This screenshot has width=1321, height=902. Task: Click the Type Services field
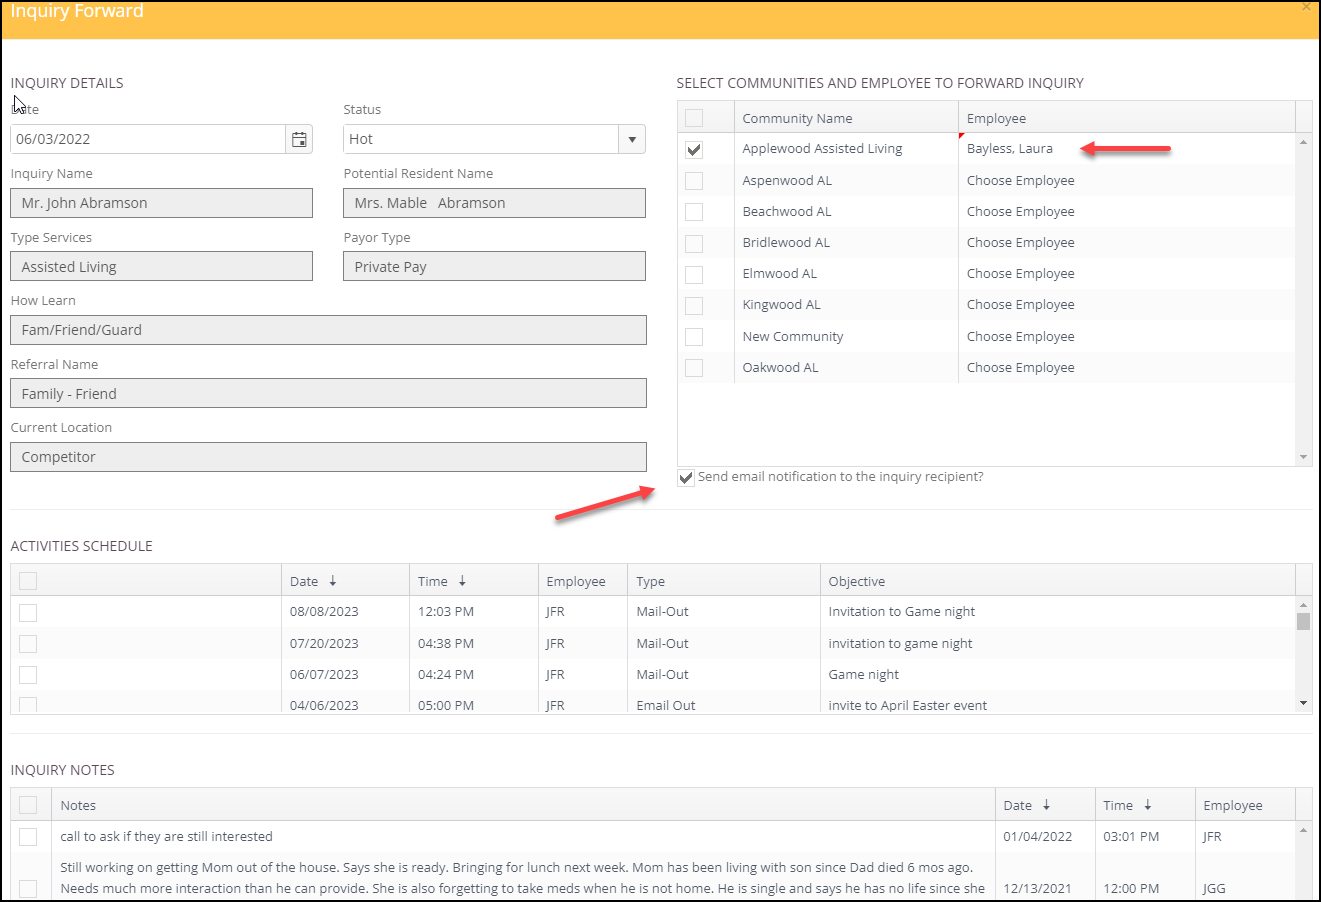coord(162,267)
